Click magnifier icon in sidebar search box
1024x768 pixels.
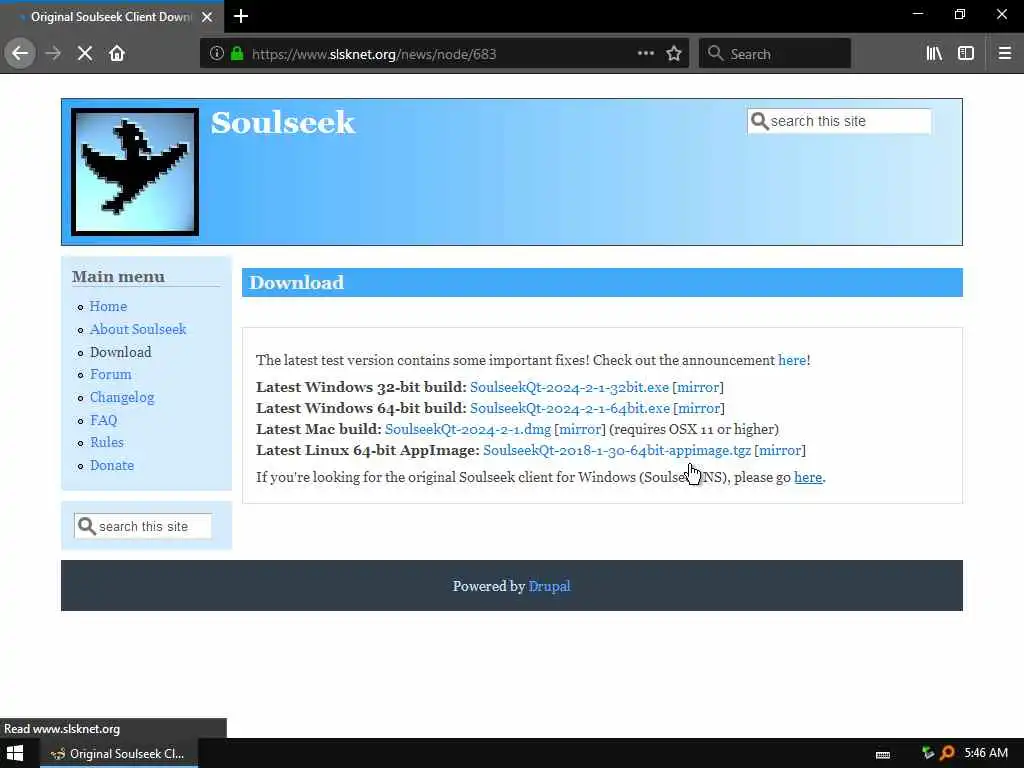pyautogui.click(x=86, y=526)
